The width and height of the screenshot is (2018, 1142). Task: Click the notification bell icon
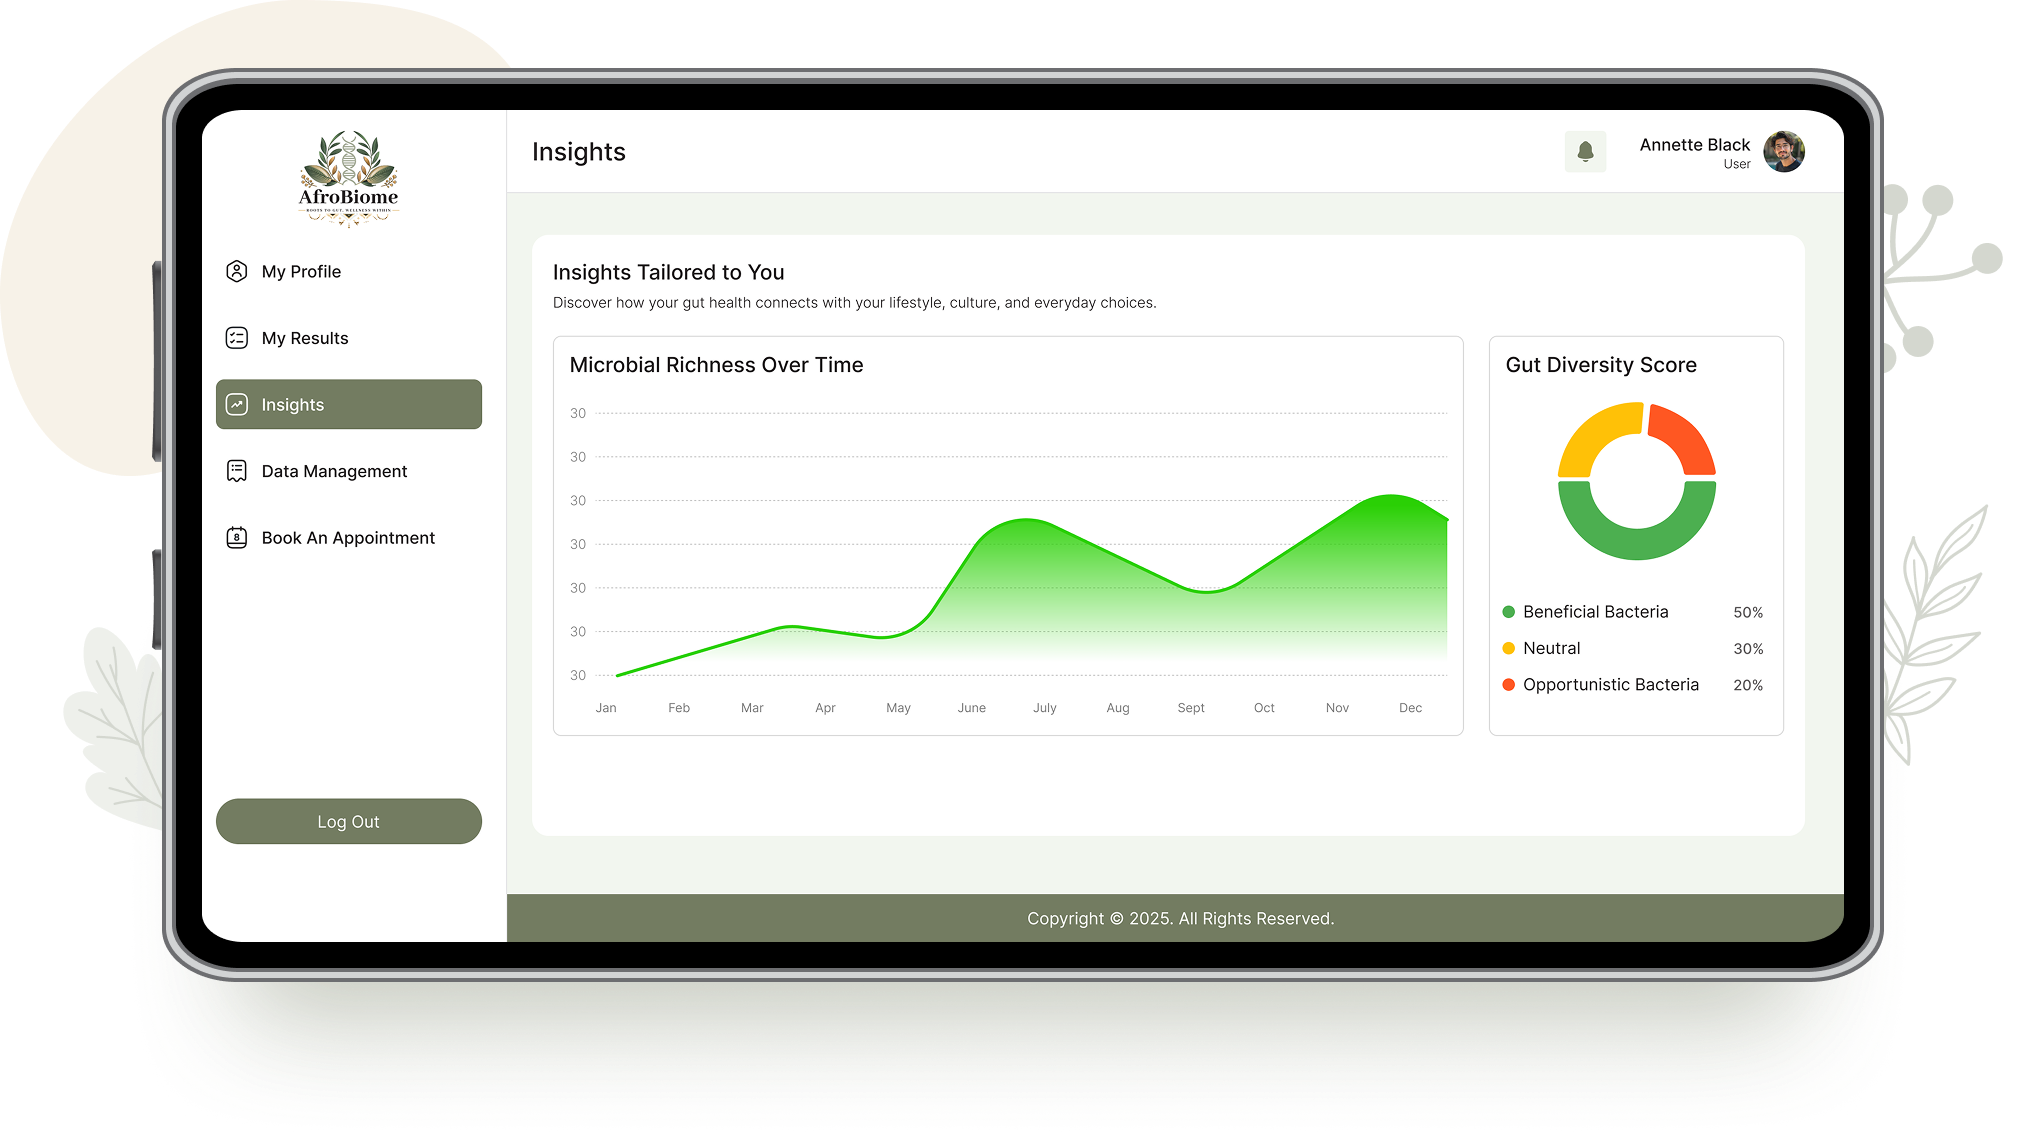tap(1585, 152)
